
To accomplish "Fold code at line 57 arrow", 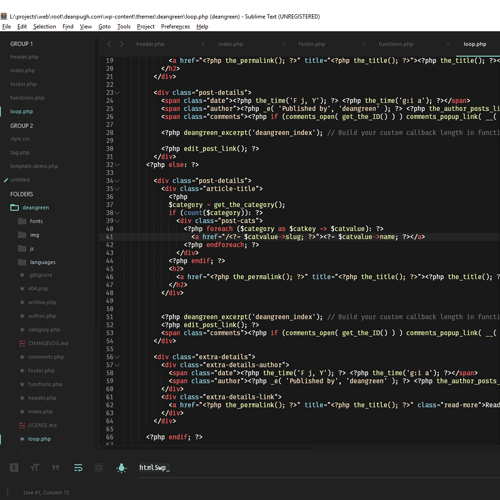I will [117, 365].
